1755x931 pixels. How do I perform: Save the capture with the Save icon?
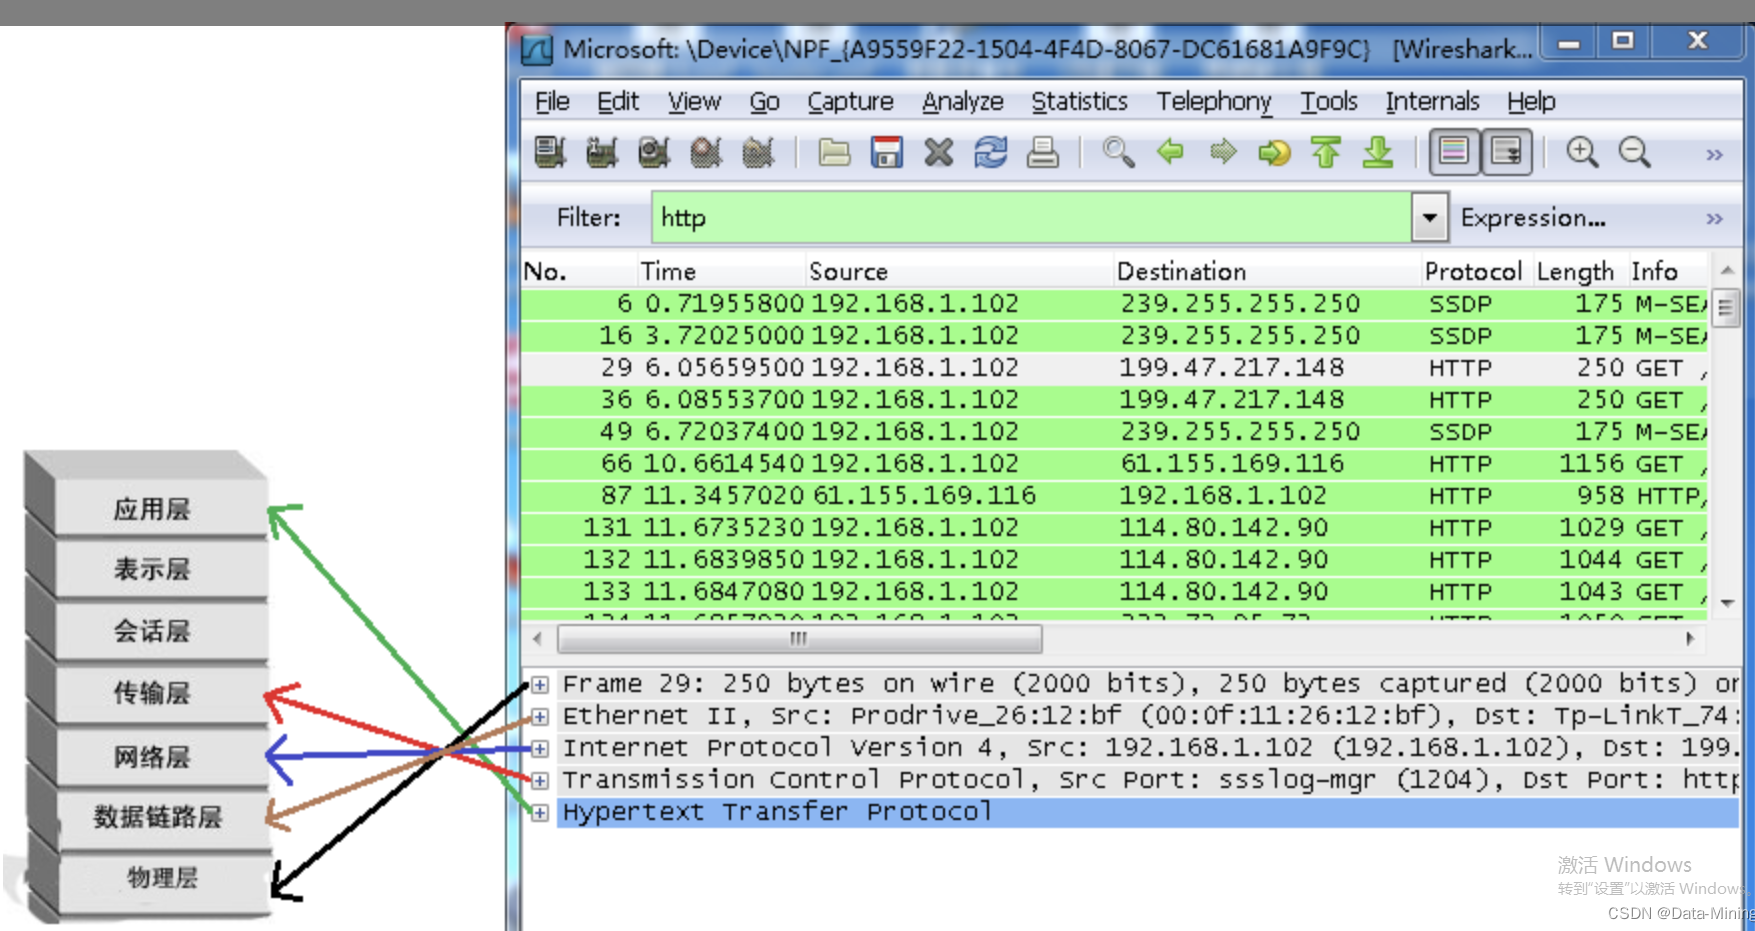[x=886, y=152]
